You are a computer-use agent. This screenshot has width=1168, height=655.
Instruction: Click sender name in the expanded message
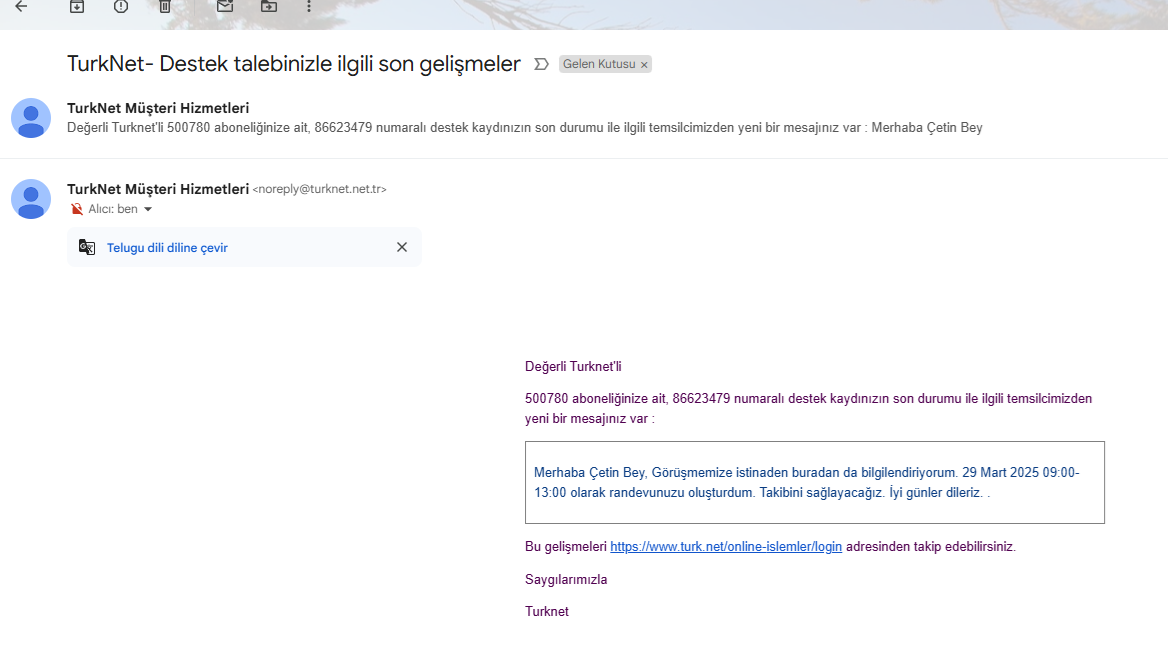tap(158, 189)
